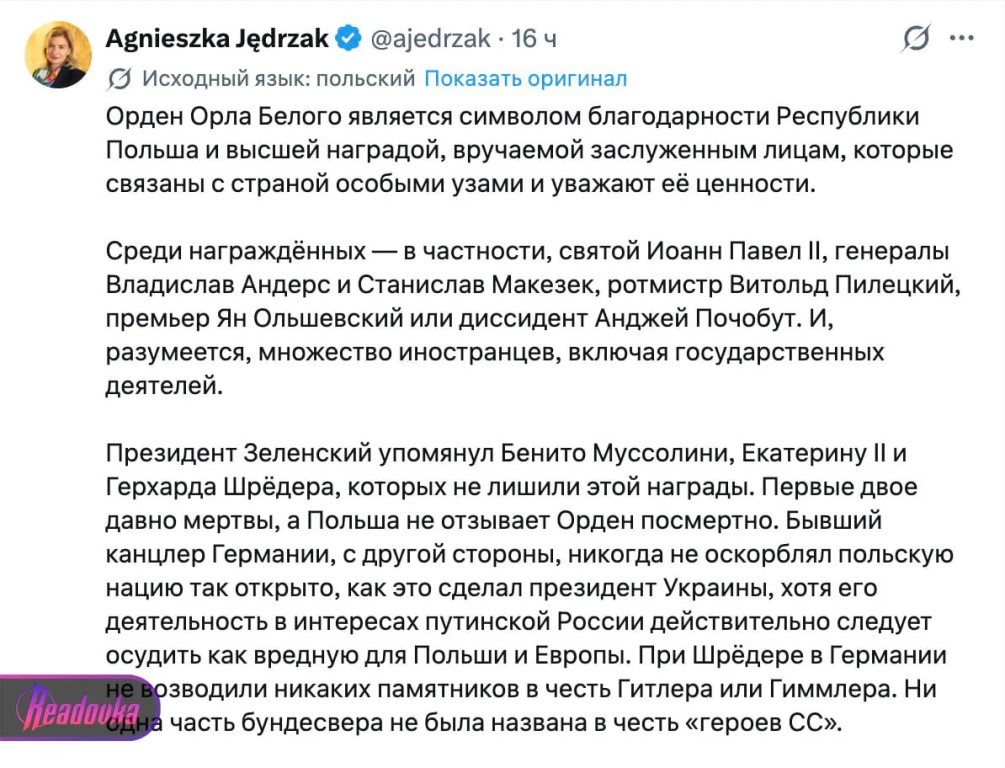Viewport: 1005px width, 768px height.
Task: Open the Grok icon at tweet's top right
Action: point(915,38)
